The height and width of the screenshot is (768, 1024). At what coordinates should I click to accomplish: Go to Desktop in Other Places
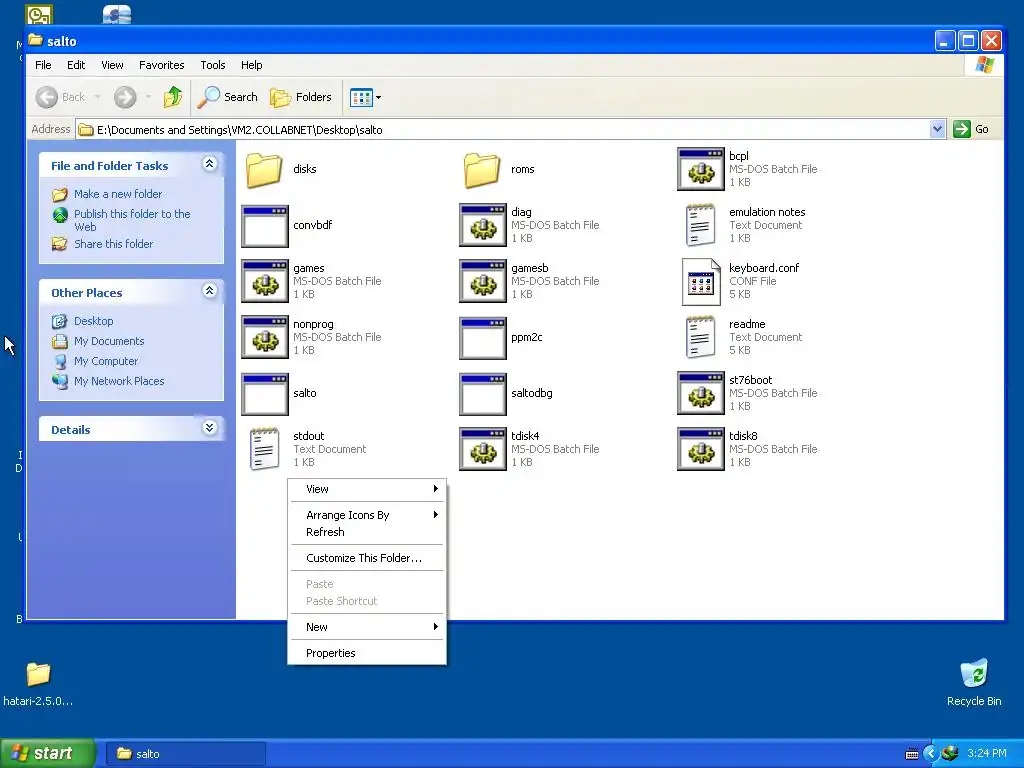(93, 321)
